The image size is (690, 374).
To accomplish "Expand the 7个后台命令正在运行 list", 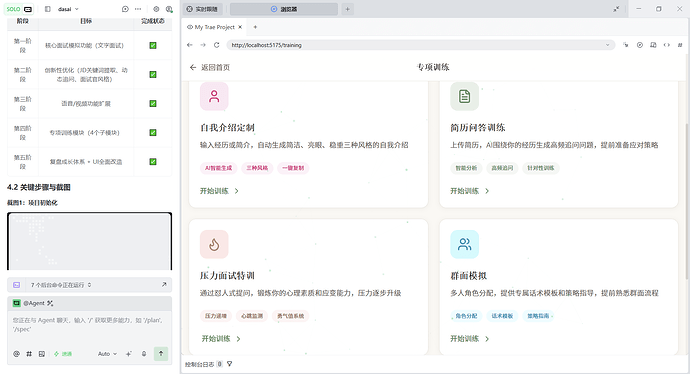I will tap(89, 285).
